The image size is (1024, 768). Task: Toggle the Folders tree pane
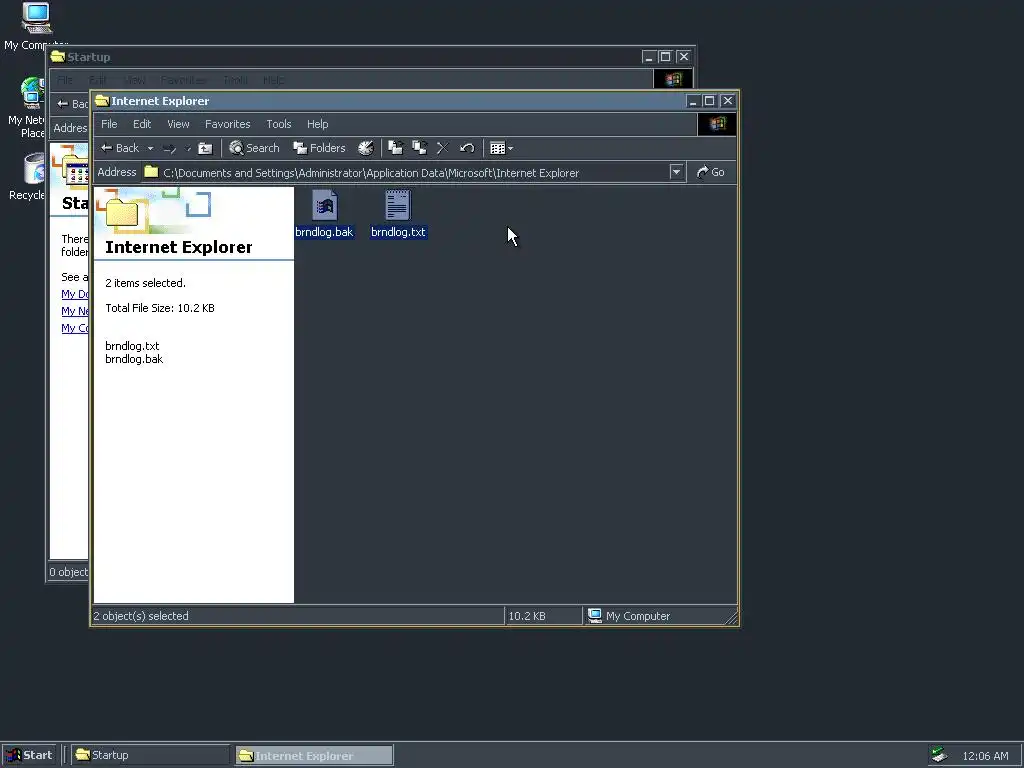point(319,148)
